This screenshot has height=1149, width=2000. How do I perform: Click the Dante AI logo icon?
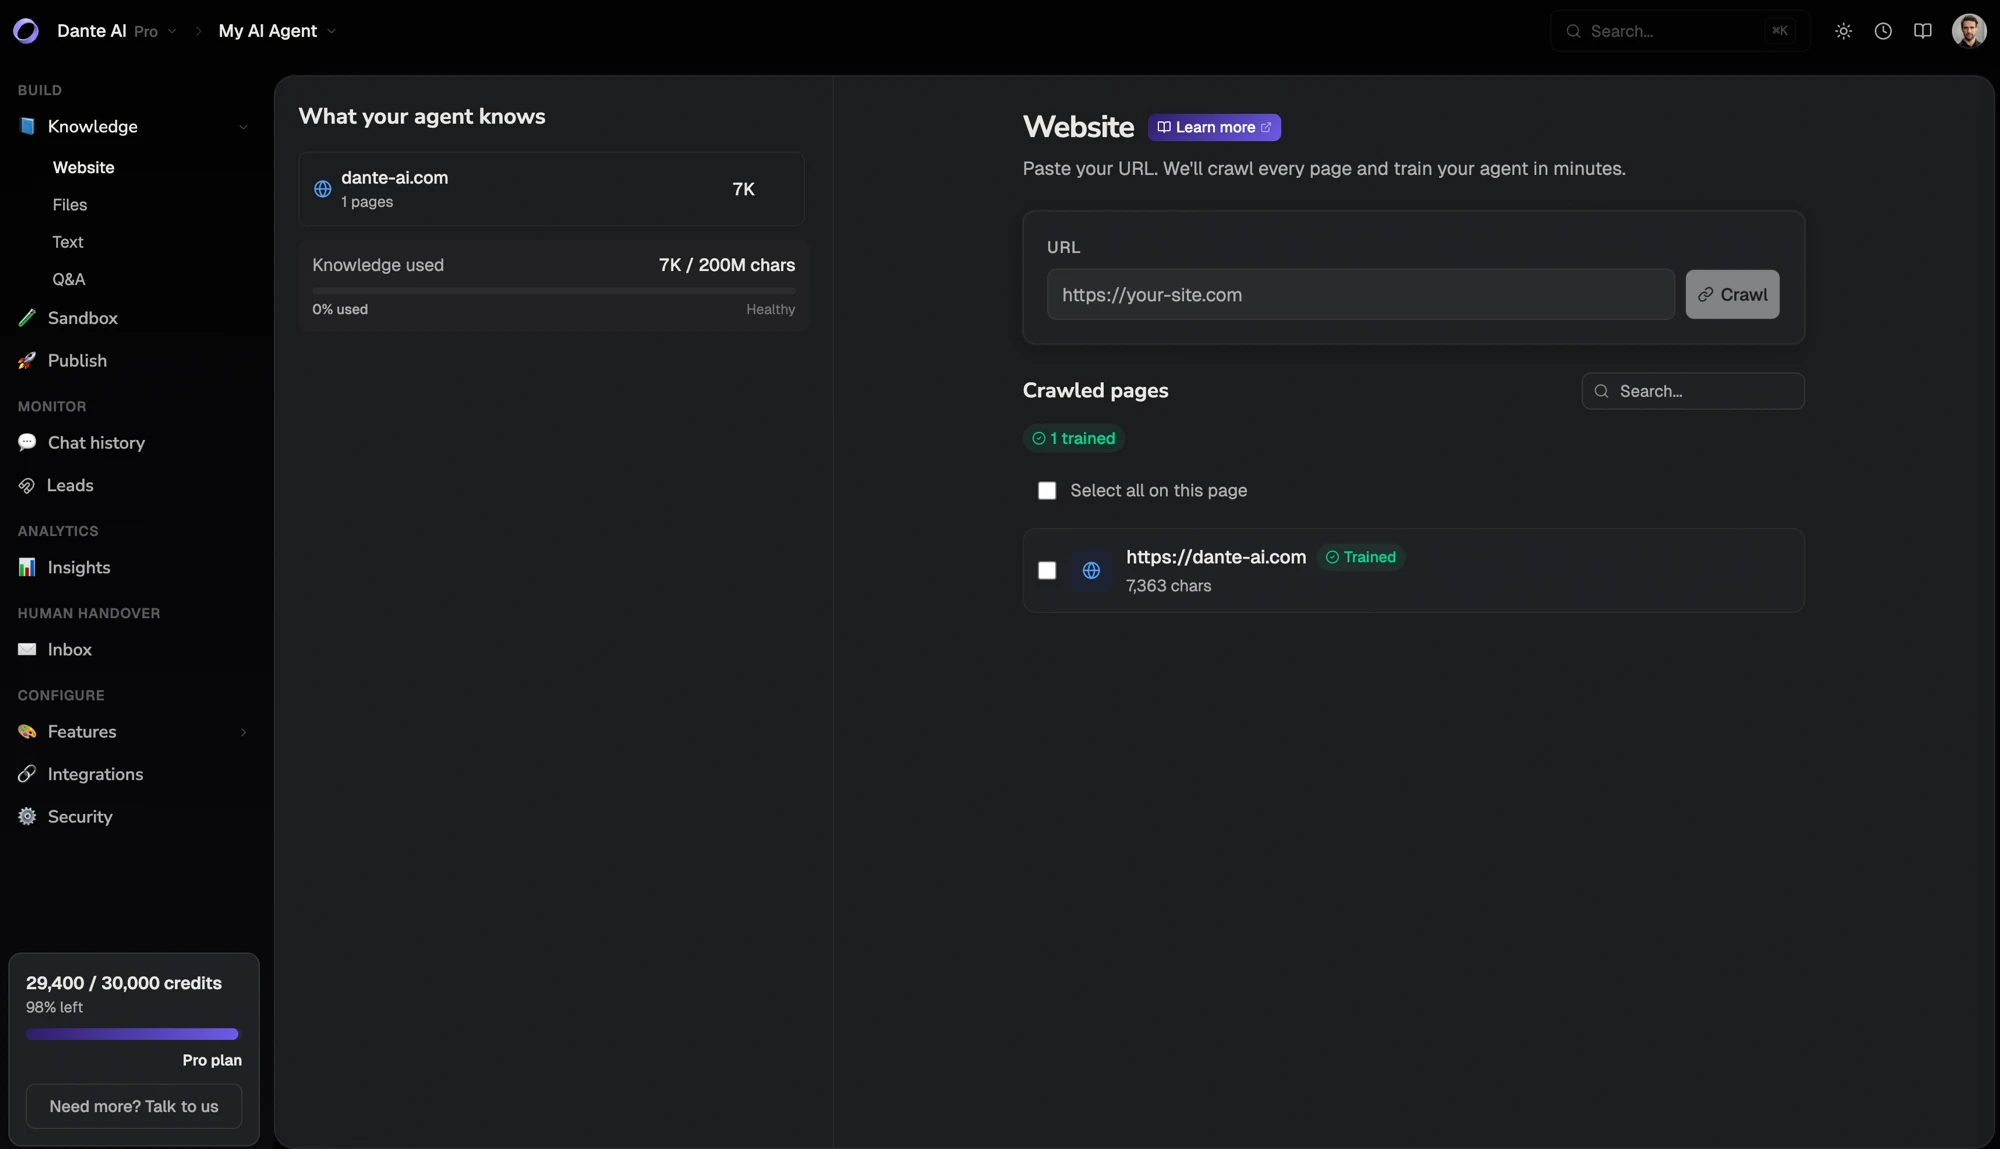26,31
